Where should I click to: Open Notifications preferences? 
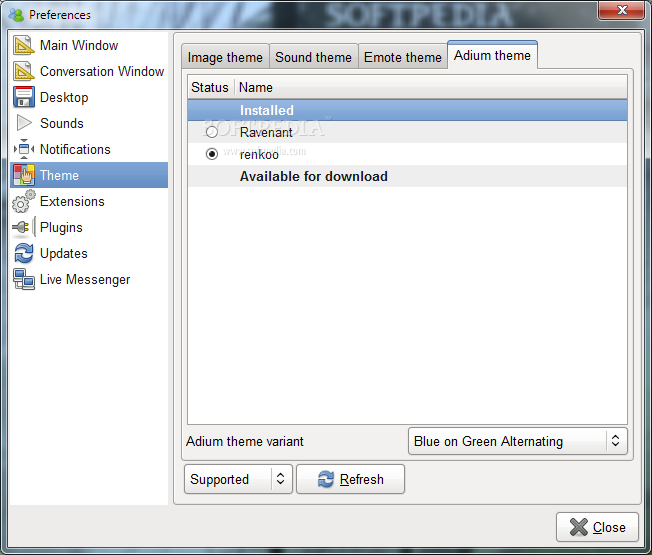(x=89, y=149)
